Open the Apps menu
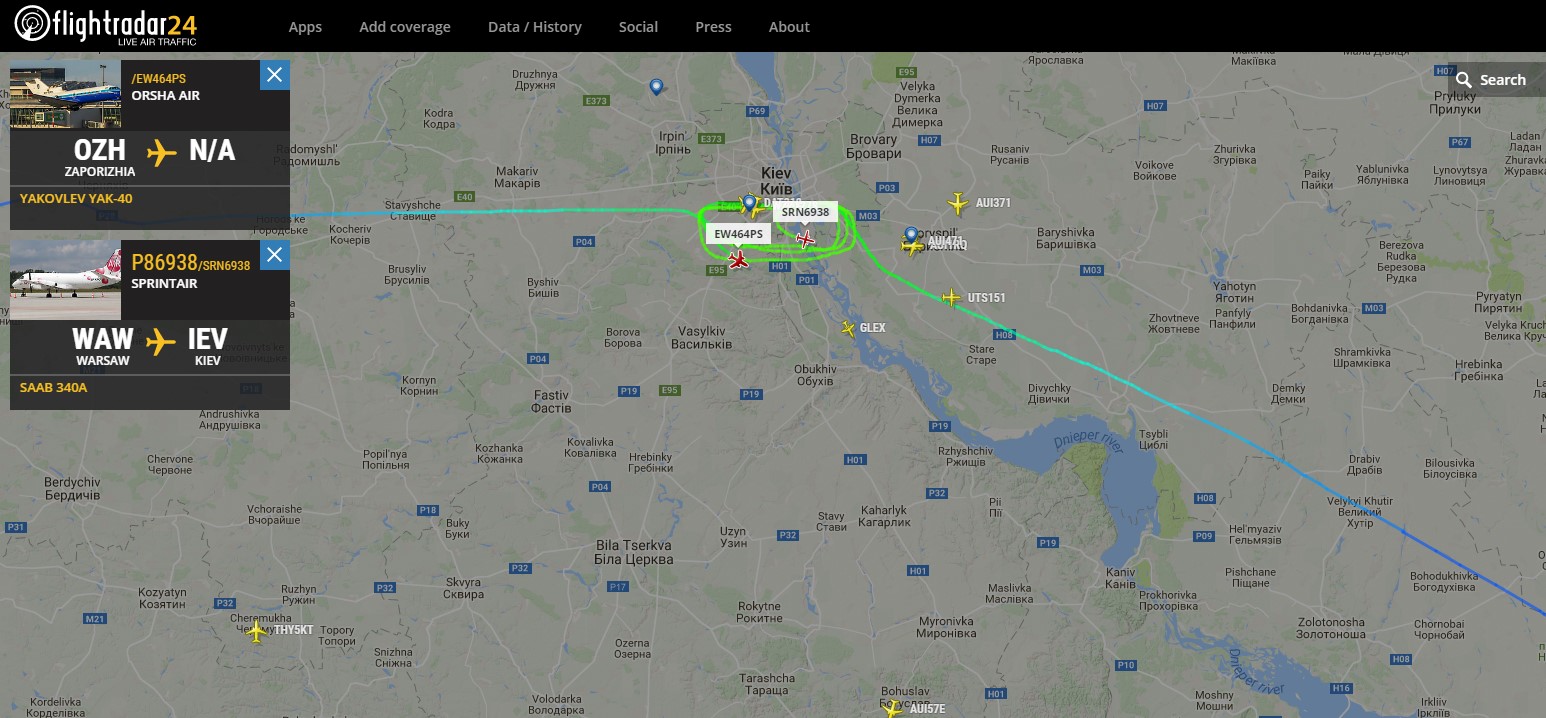 (305, 27)
